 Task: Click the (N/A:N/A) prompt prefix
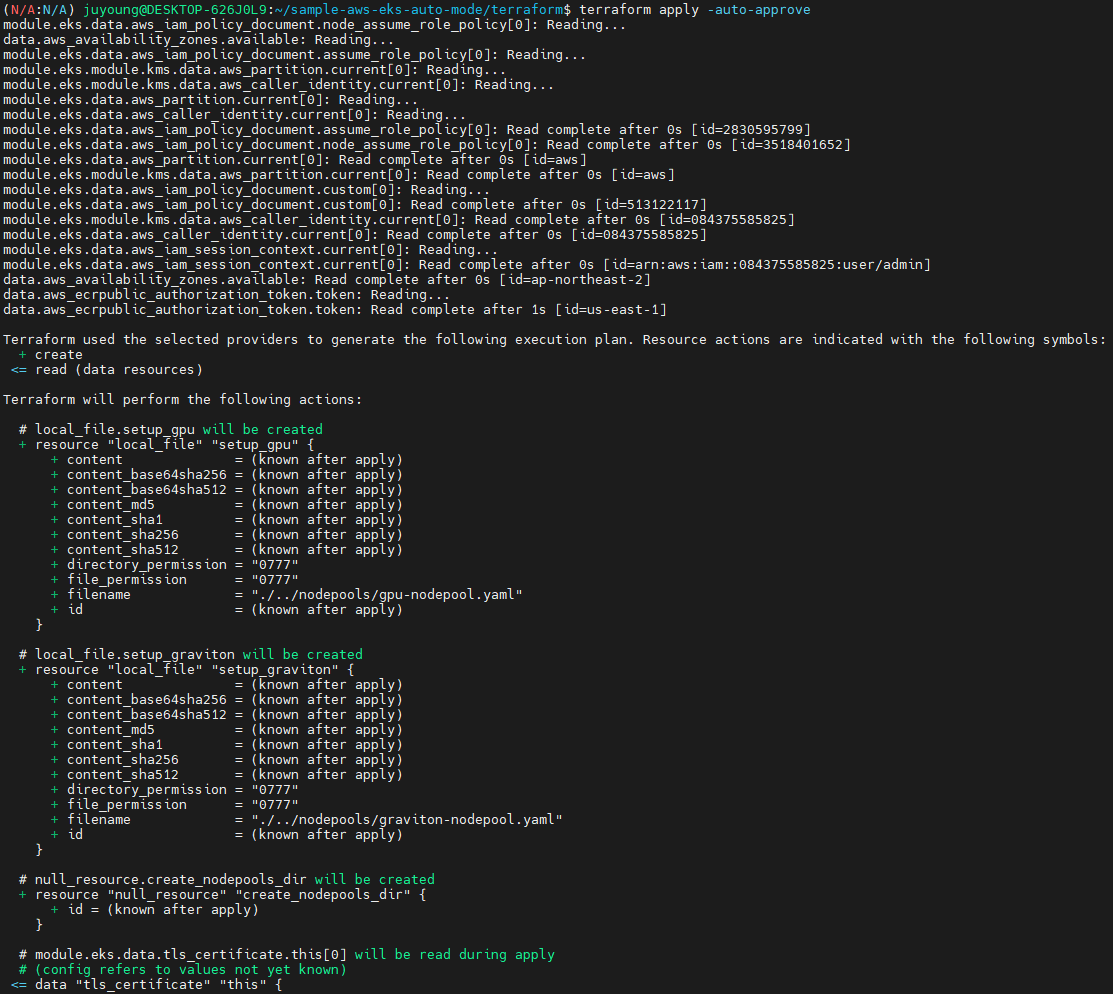[x=39, y=10]
